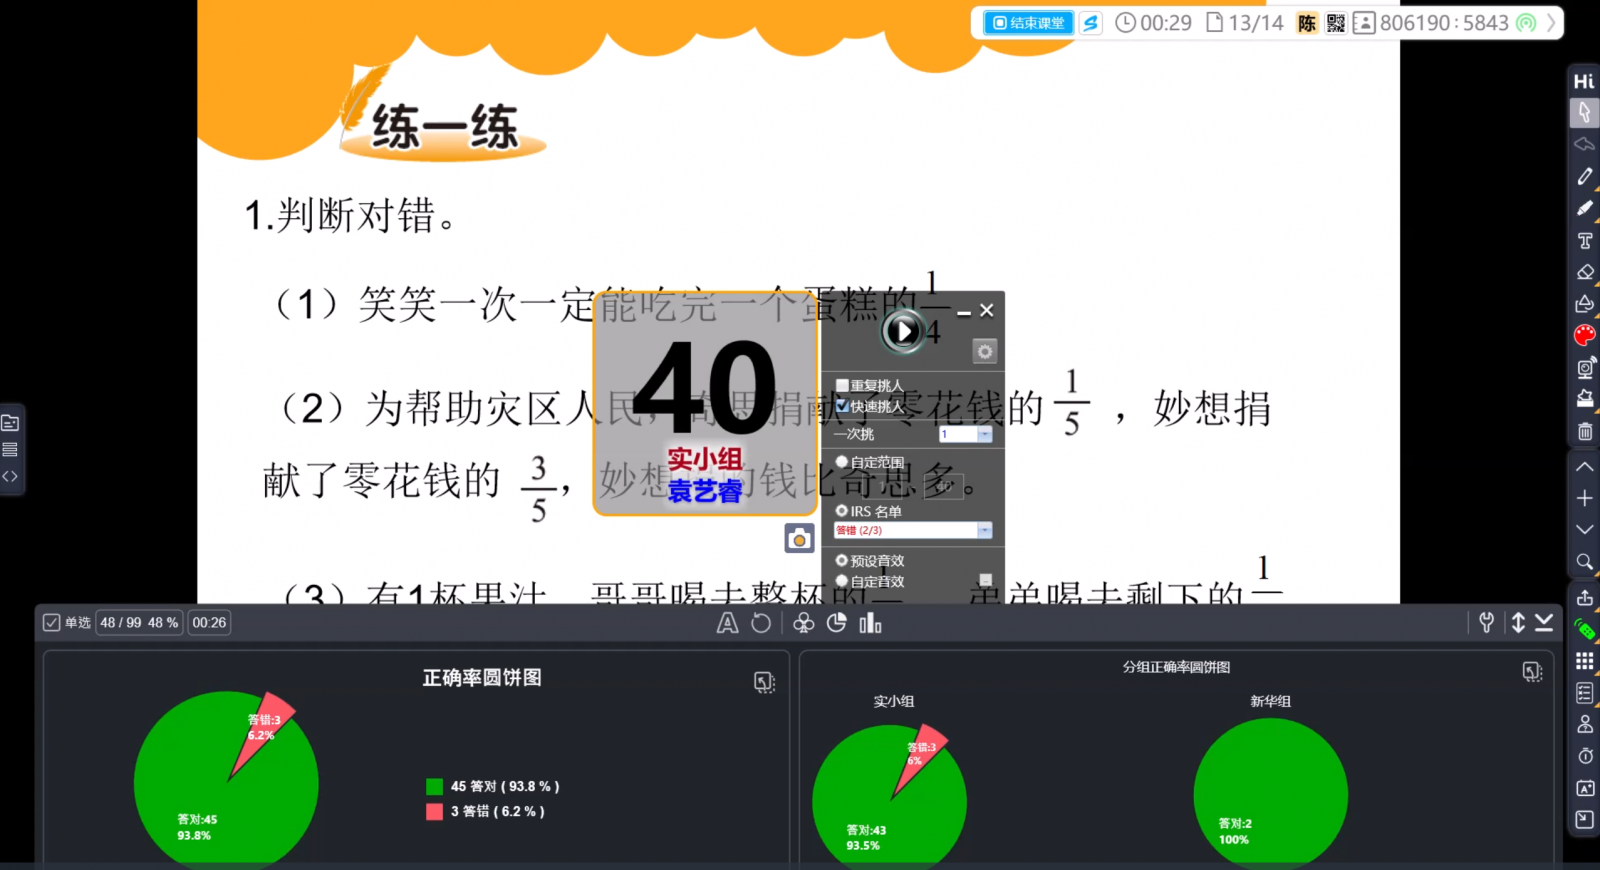Open the magnifier search tool

(1585, 562)
